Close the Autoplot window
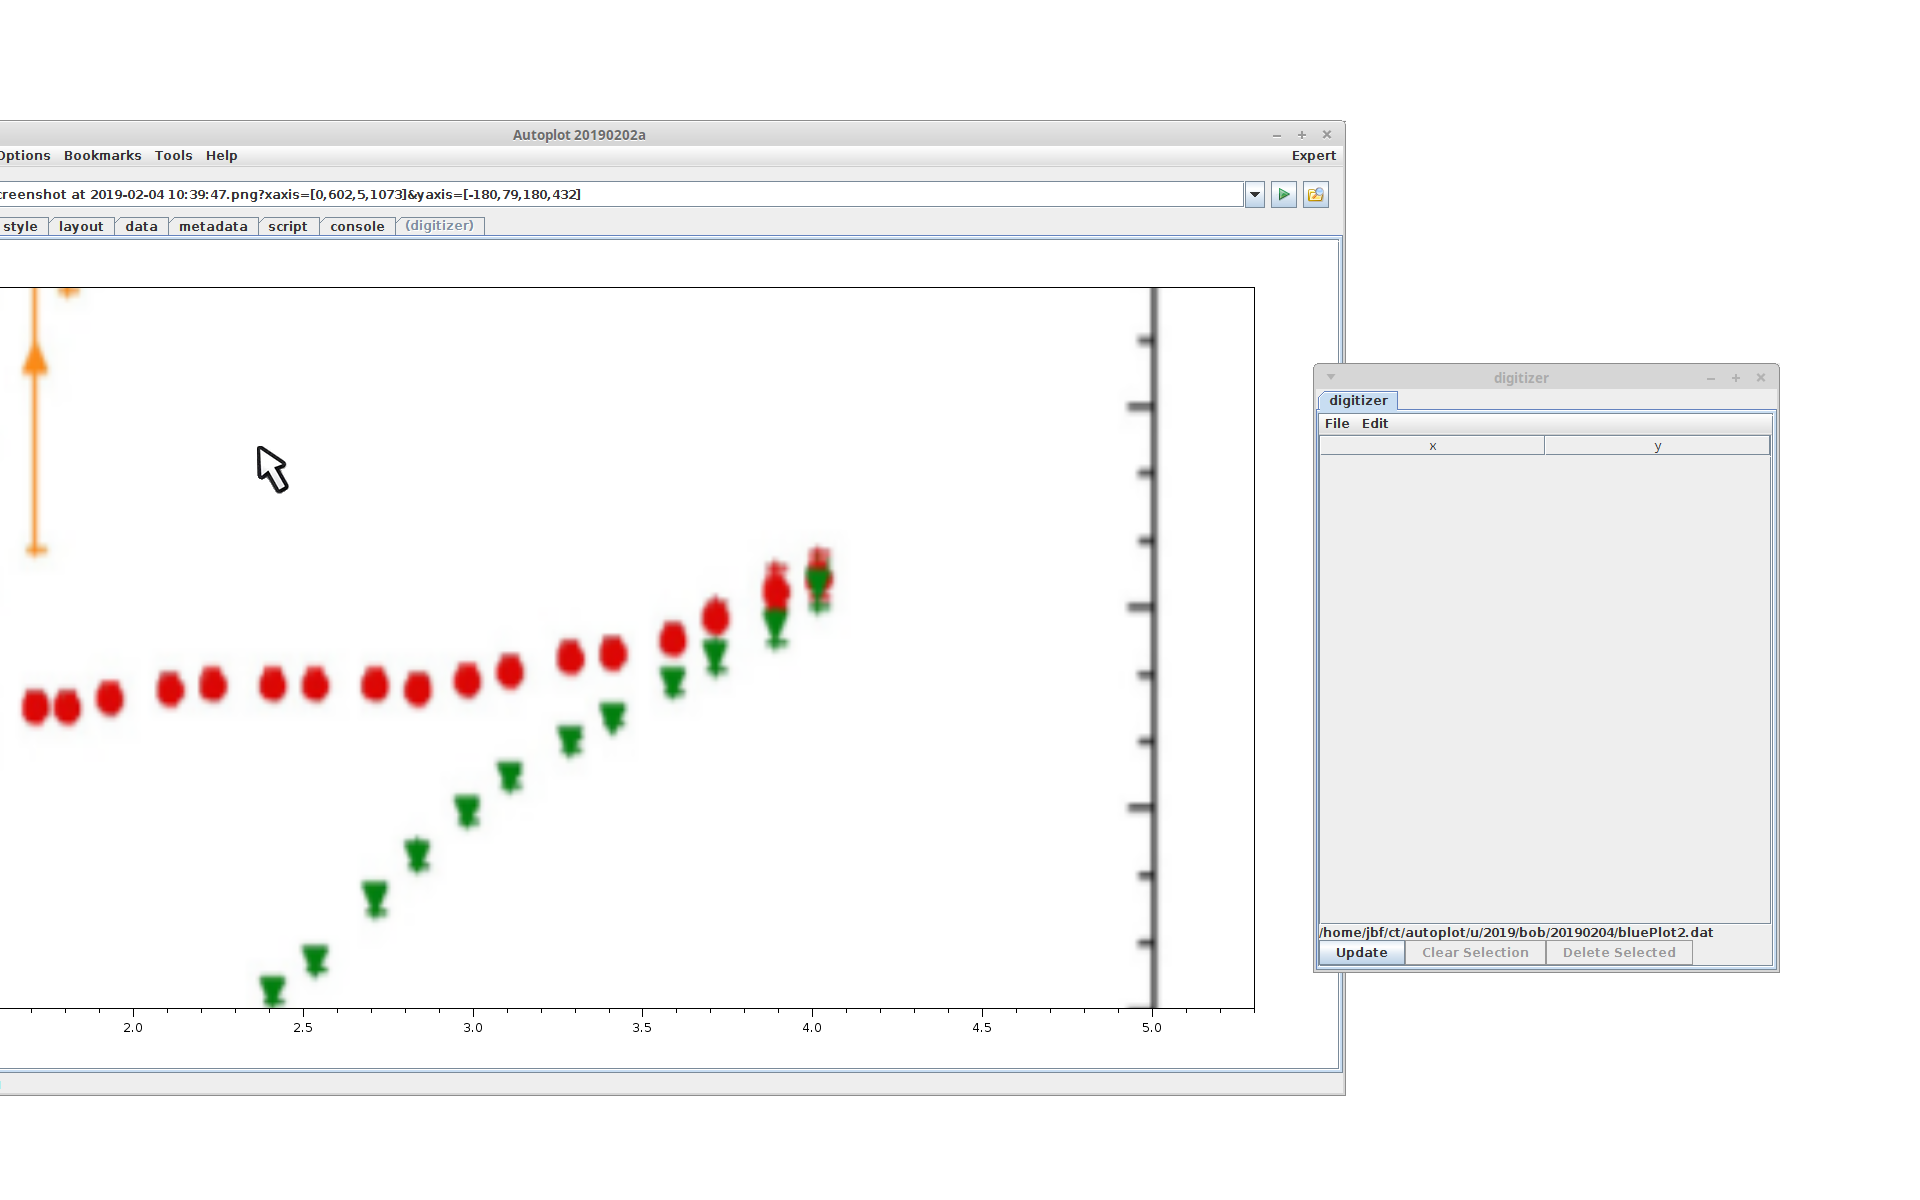Image resolution: width=1920 pixels, height=1200 pixels. [1327, 135]
